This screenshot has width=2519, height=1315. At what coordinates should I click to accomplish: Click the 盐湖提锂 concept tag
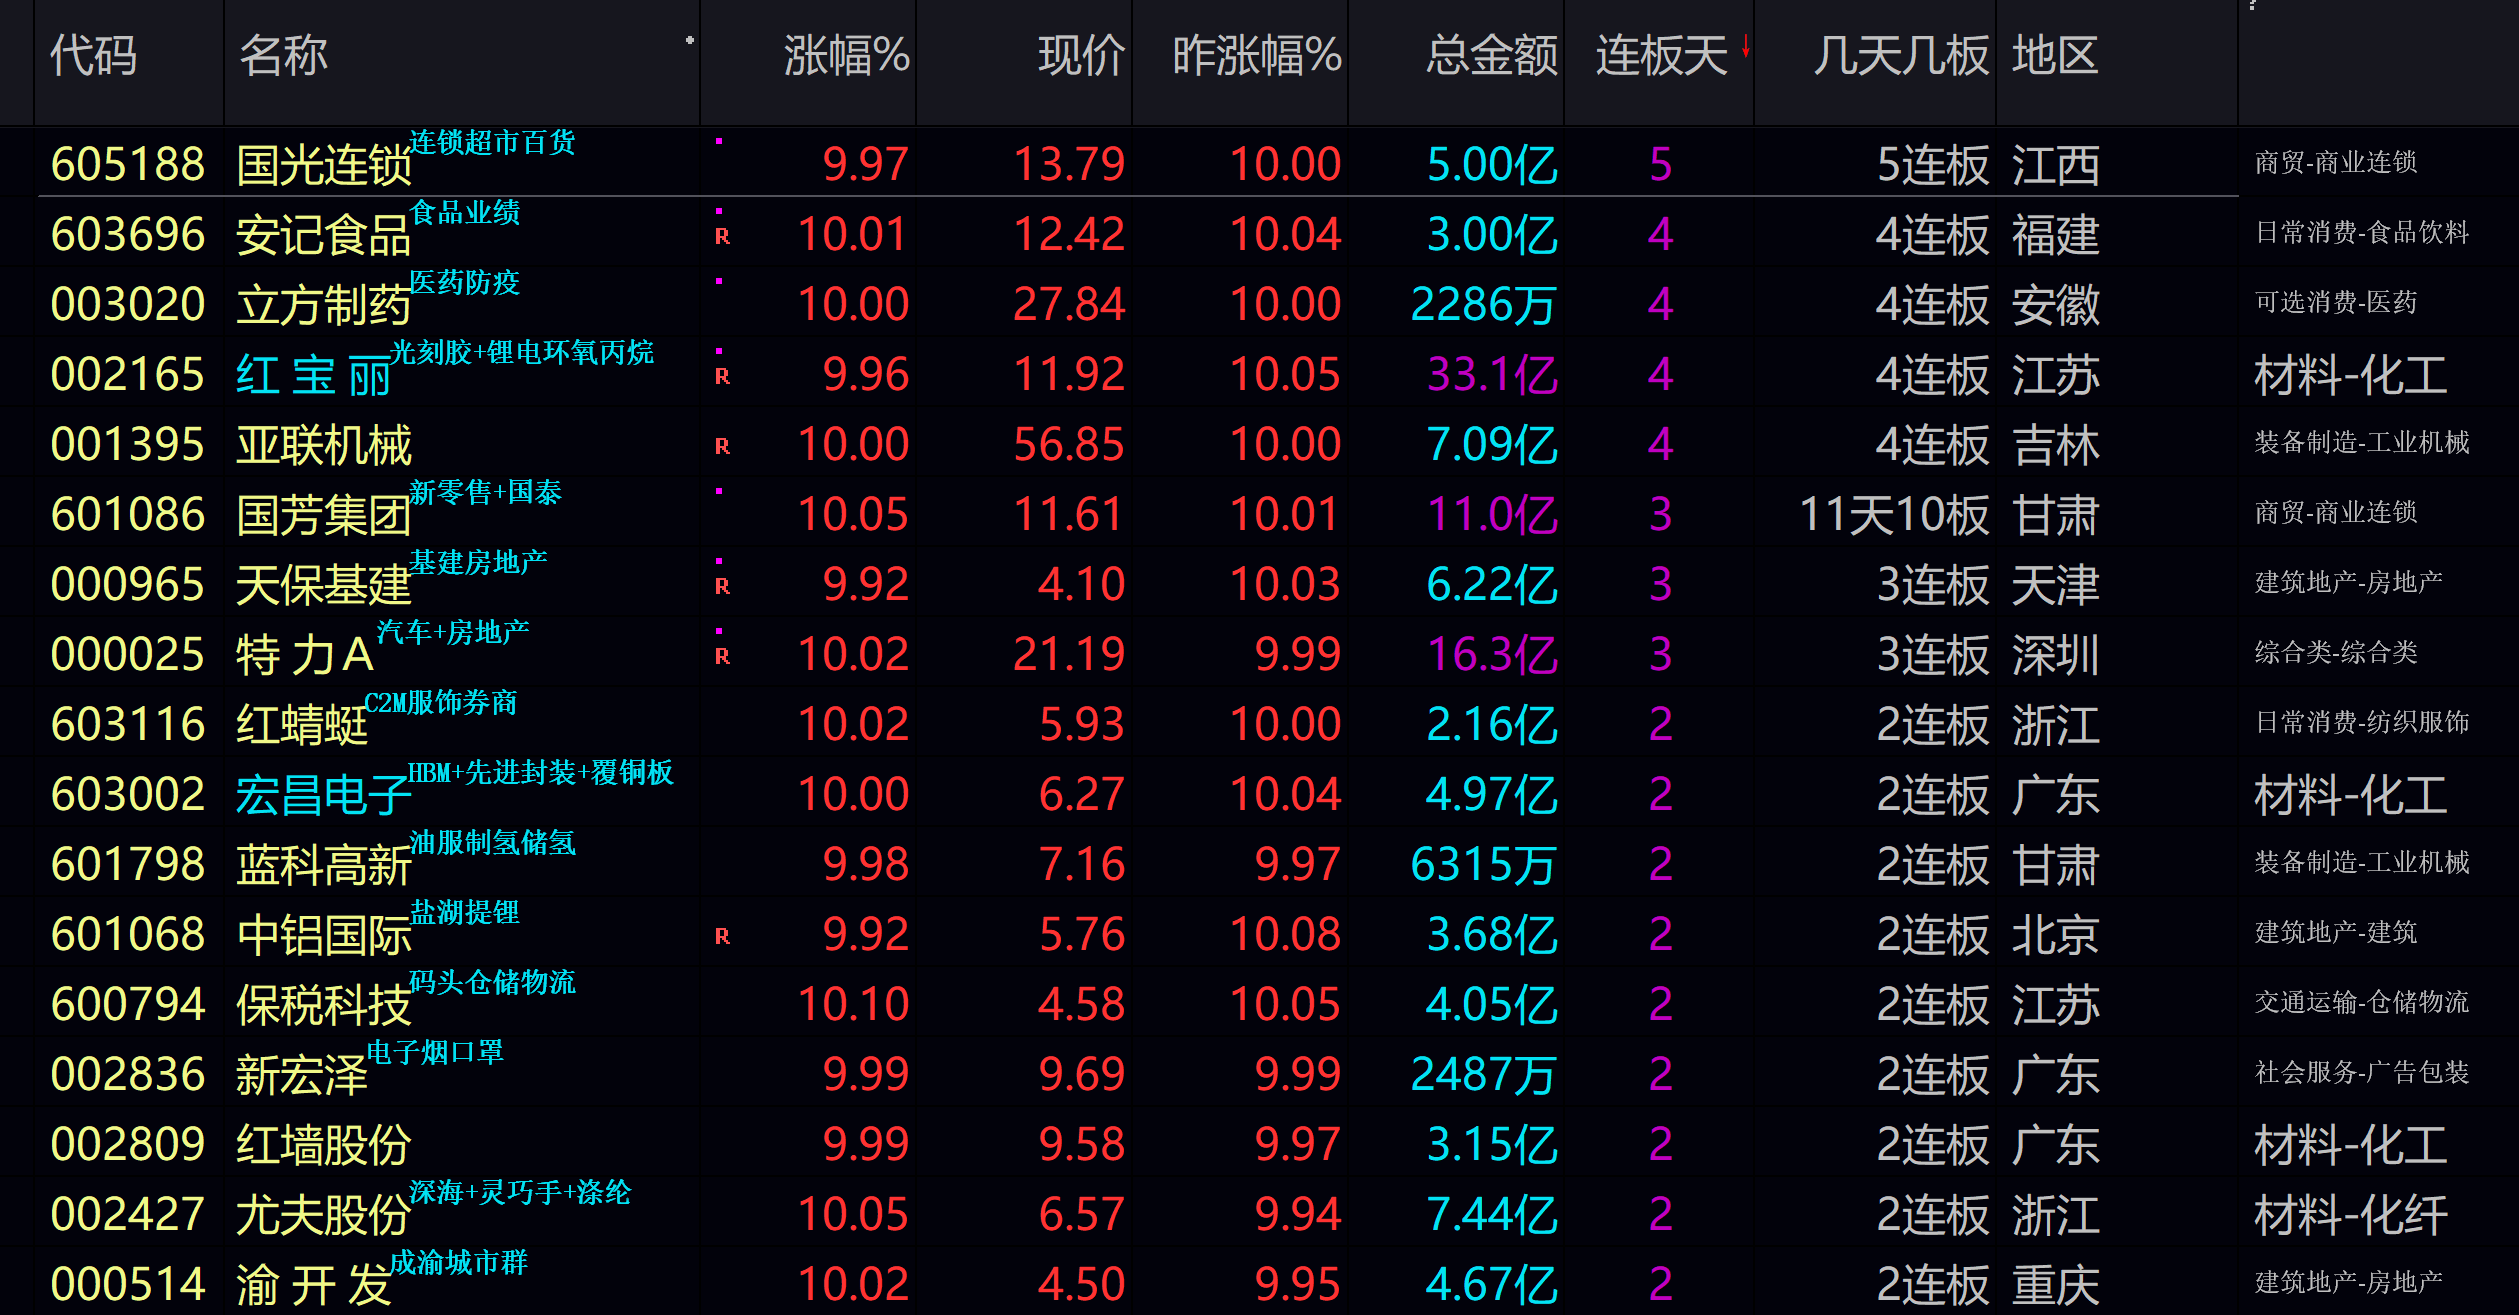click(x=465, y=912)
